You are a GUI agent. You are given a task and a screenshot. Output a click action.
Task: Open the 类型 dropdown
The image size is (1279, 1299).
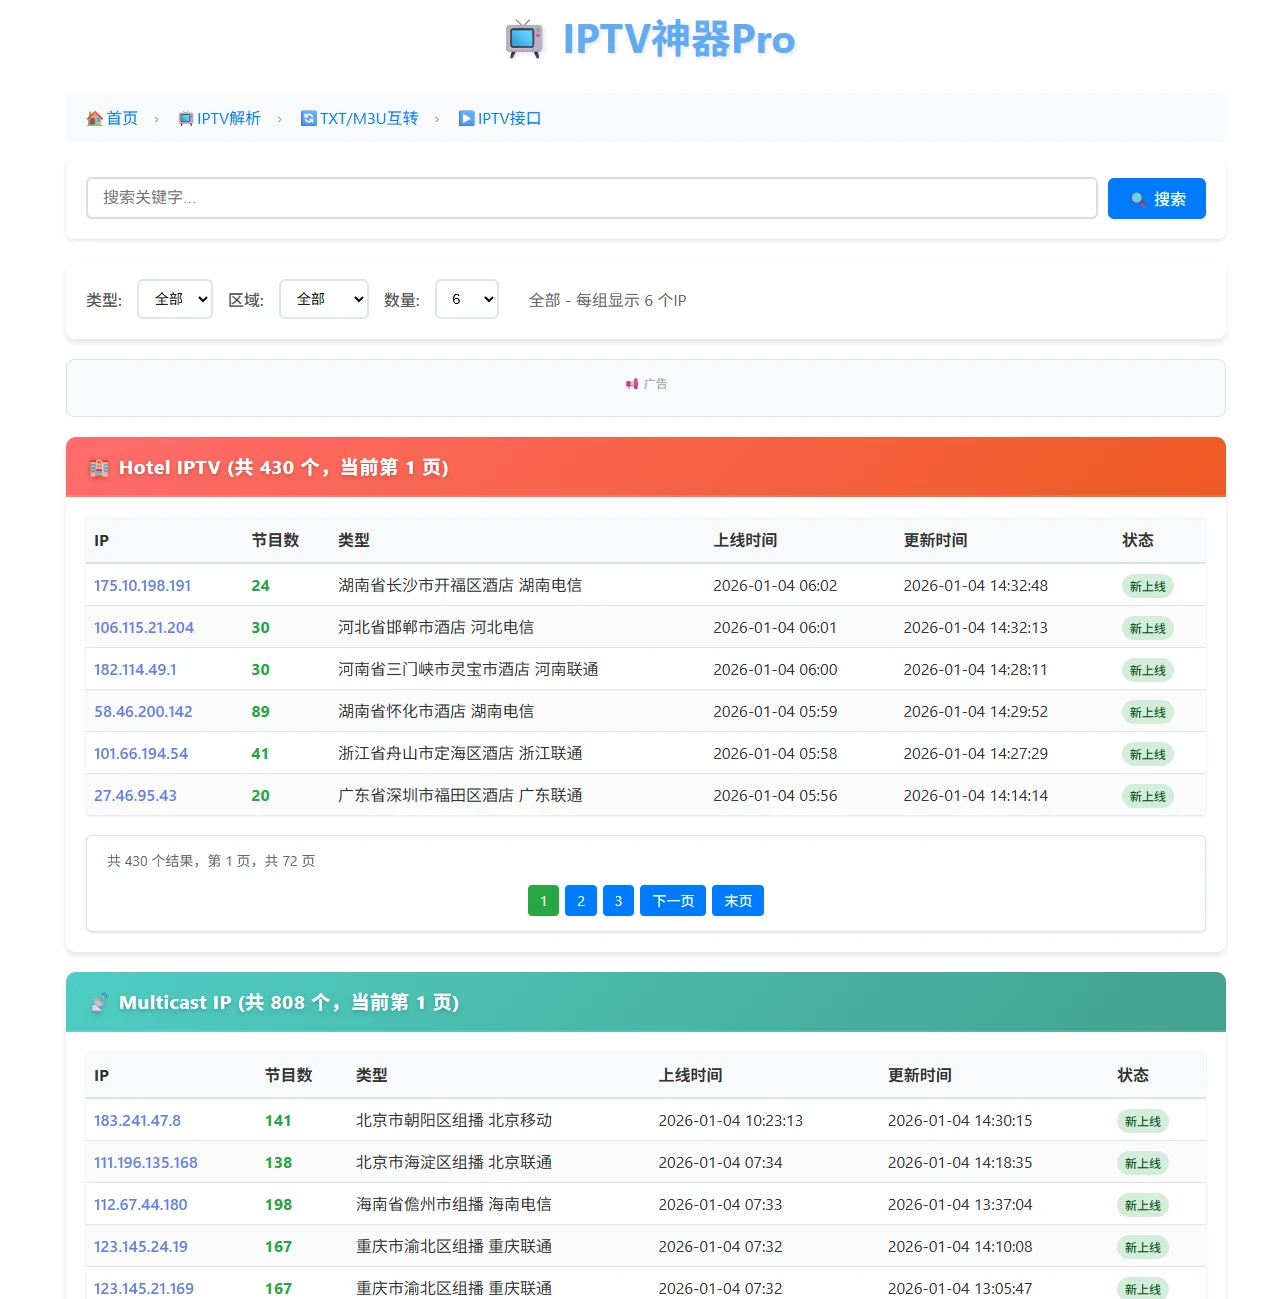(x=174, y=298)
